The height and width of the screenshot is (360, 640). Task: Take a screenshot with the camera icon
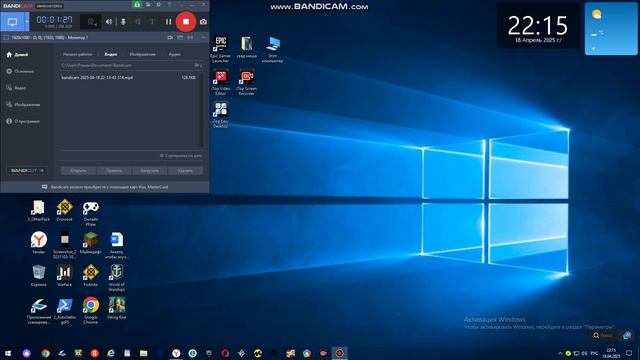click(x=203, y=22)
